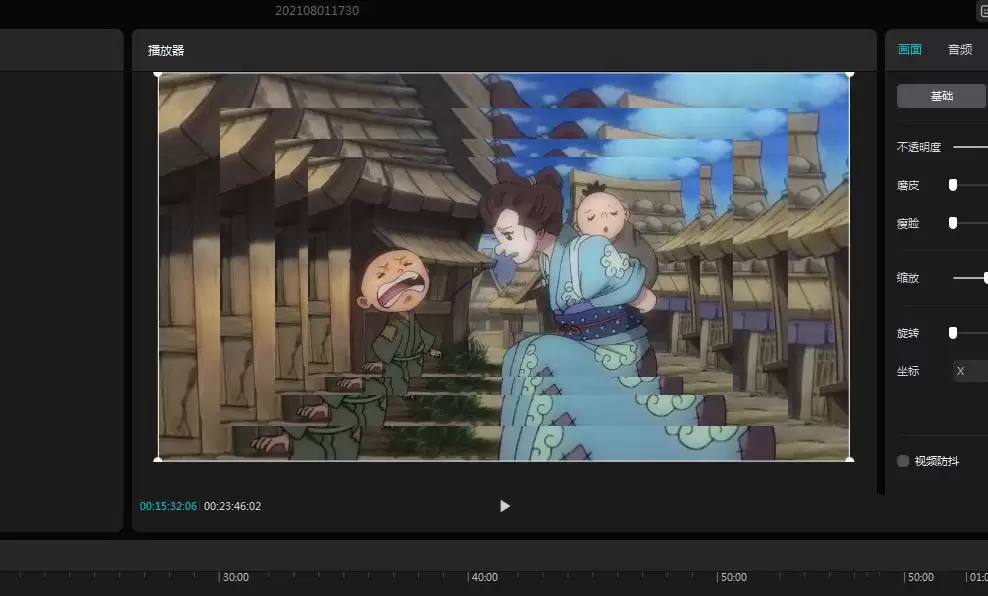The width and height of the screenshot is (988, 596).
Task: Click the 瘦脸 slim-face slider handle
Action: click(x=952, y=223)
